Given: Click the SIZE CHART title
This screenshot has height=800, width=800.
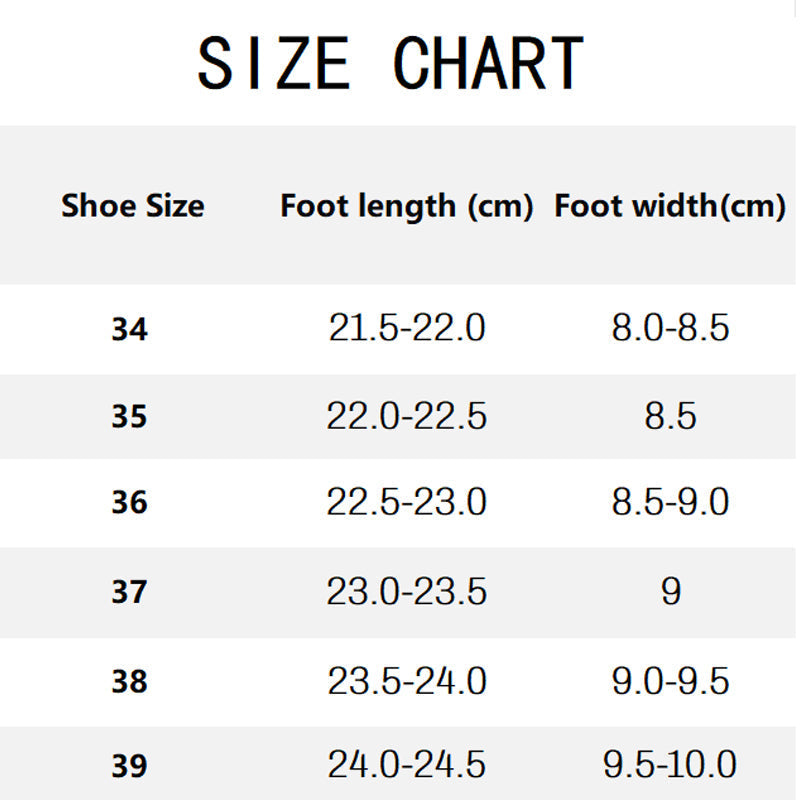Looking at the screenshot, I should click(390, 62).
